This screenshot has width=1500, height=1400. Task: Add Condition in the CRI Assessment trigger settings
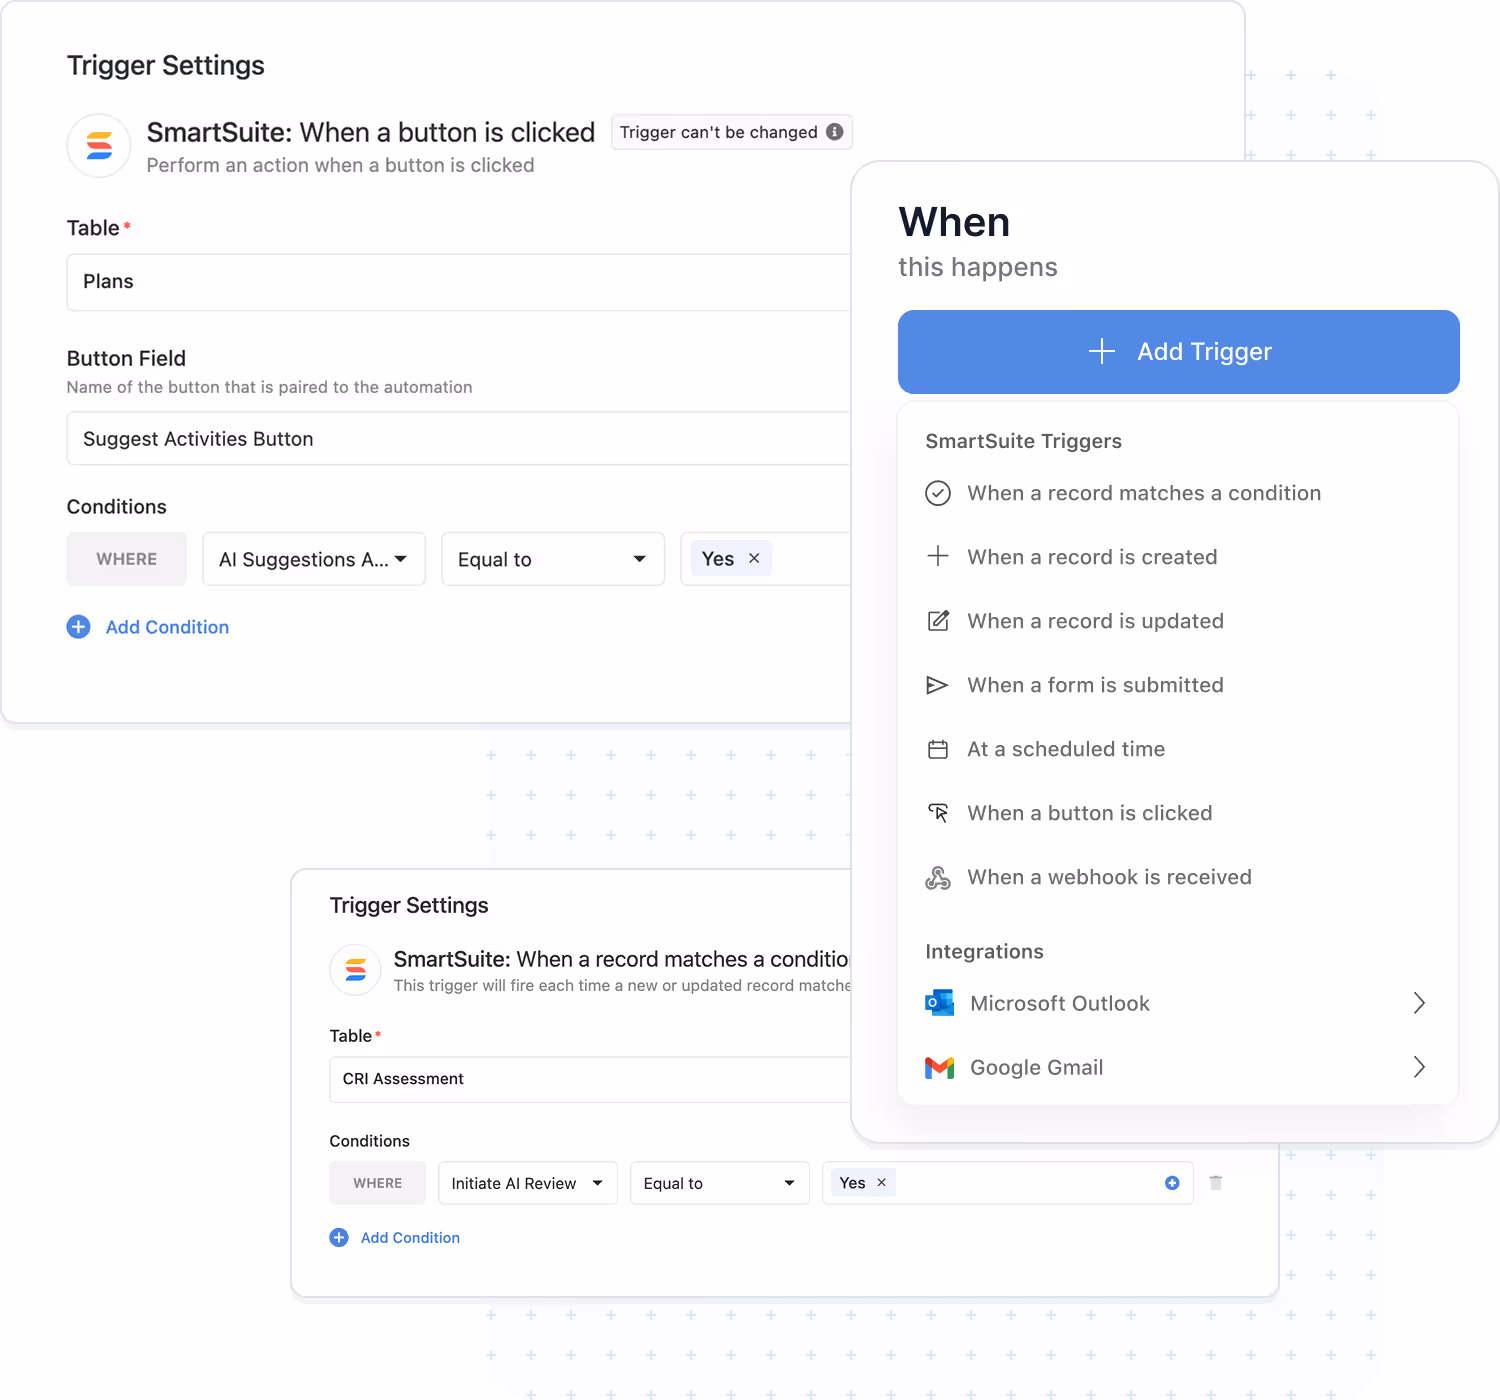pos(395,1238)
